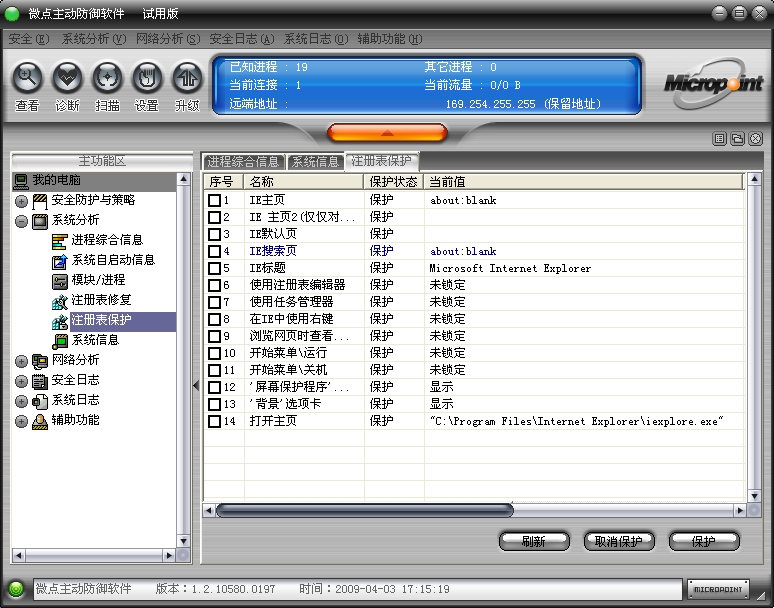This screenshot has width=774, height=608.
Task: Click the small round close-panel icon
Action: point(755,139)
